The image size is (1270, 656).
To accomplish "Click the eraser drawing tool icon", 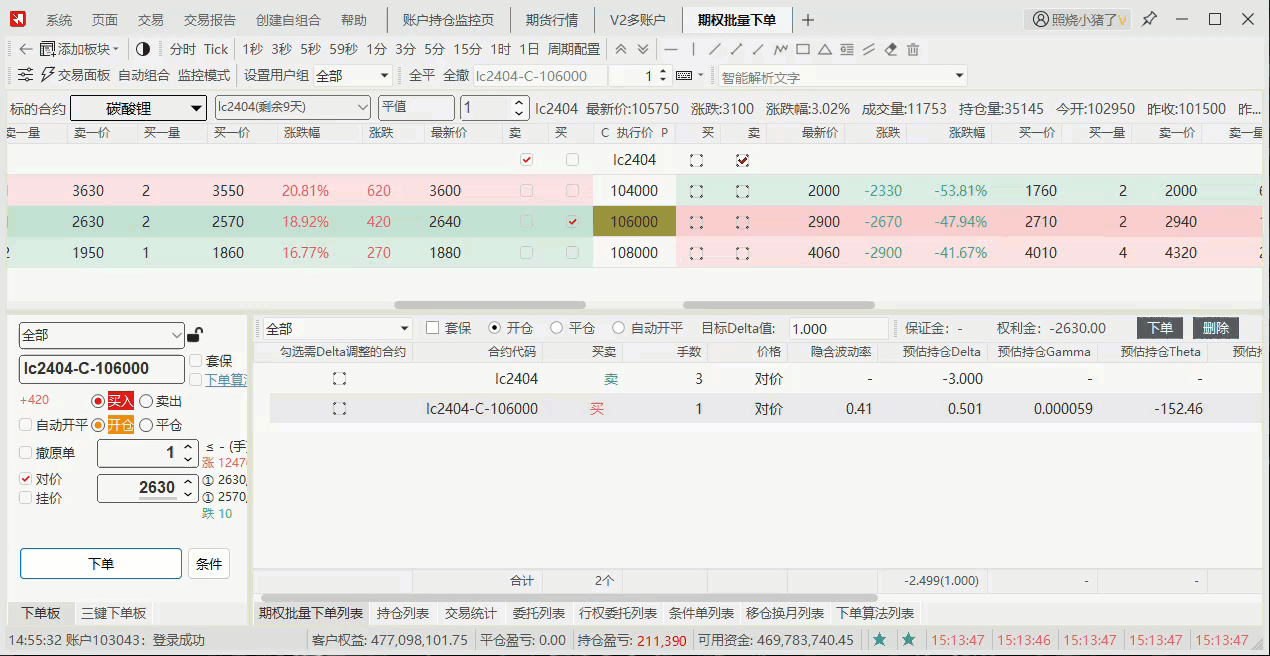I will click(890, 49).
